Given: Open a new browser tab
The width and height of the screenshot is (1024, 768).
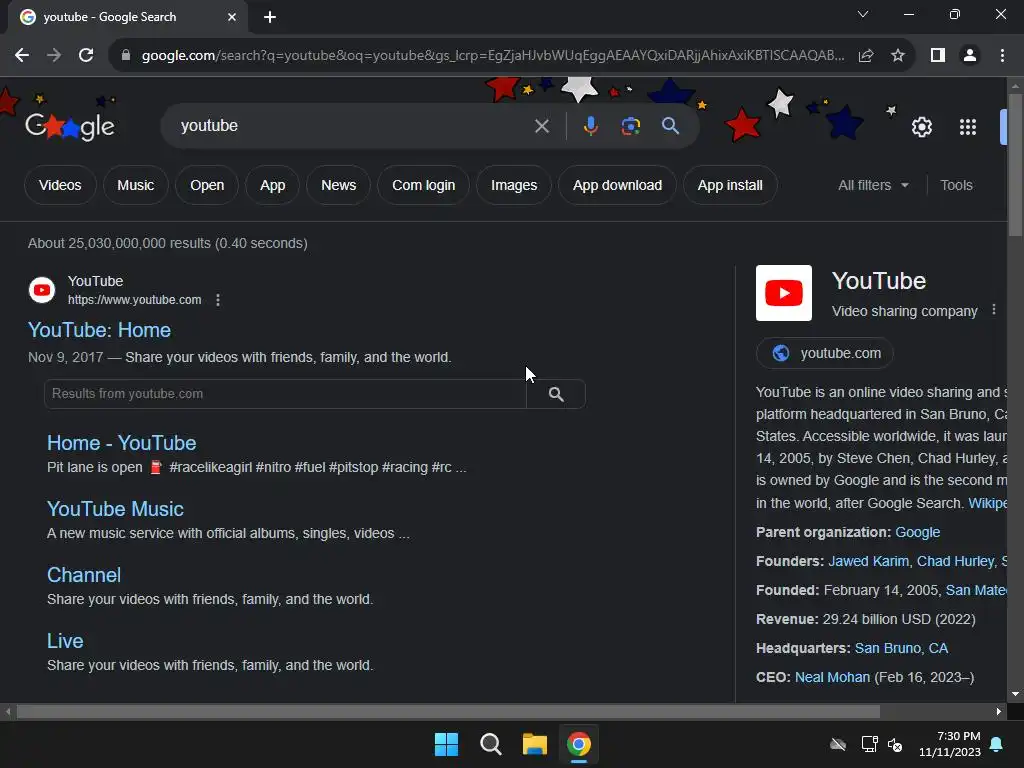Looking at the screenshot, I should tap(270, 17).
